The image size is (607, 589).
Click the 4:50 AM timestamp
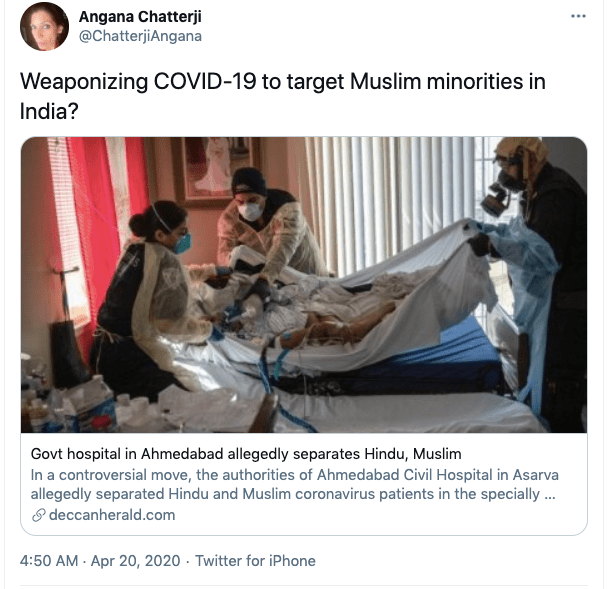pos(49,561)
